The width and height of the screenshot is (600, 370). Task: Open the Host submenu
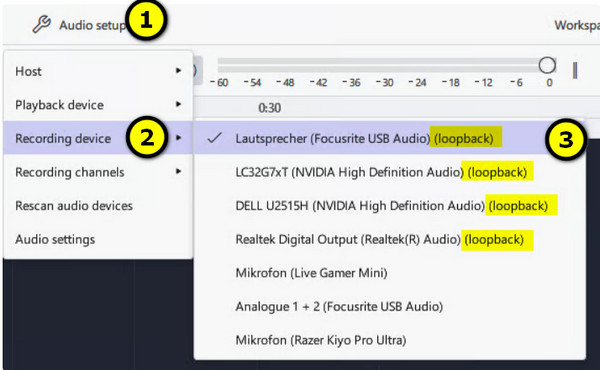[x=98, y=71]
